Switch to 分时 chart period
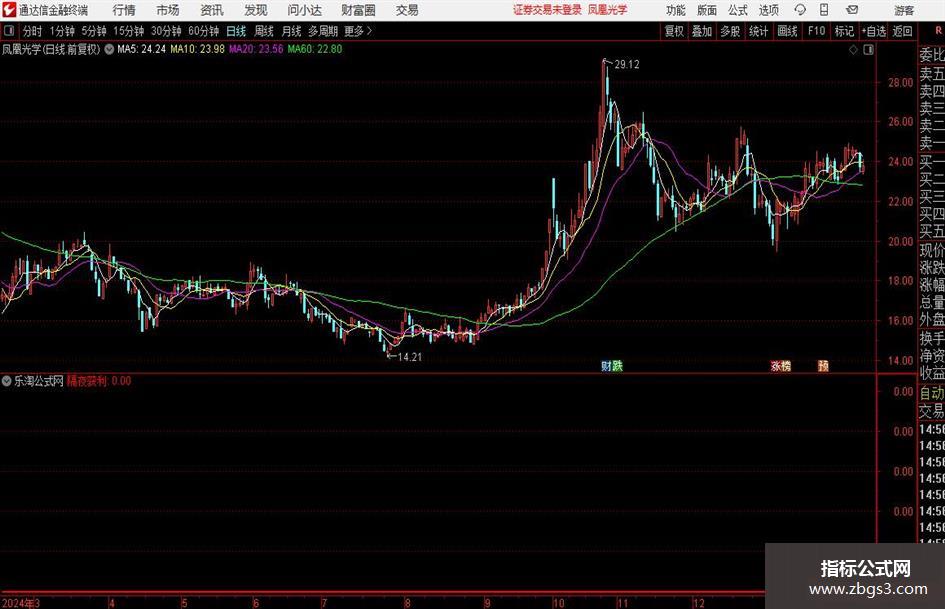Image resolution: width=945 pixels, height=609 pixels. click(x=33, y=31)
